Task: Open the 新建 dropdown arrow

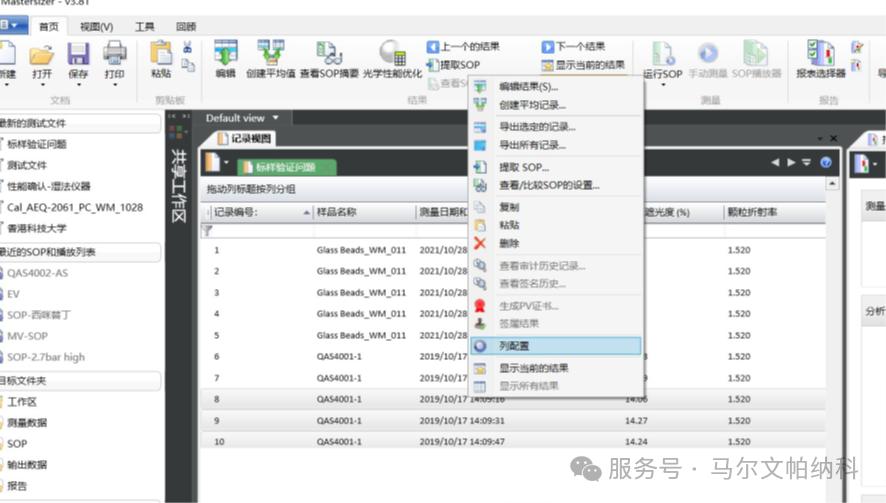Action: [x=7, y=85]
